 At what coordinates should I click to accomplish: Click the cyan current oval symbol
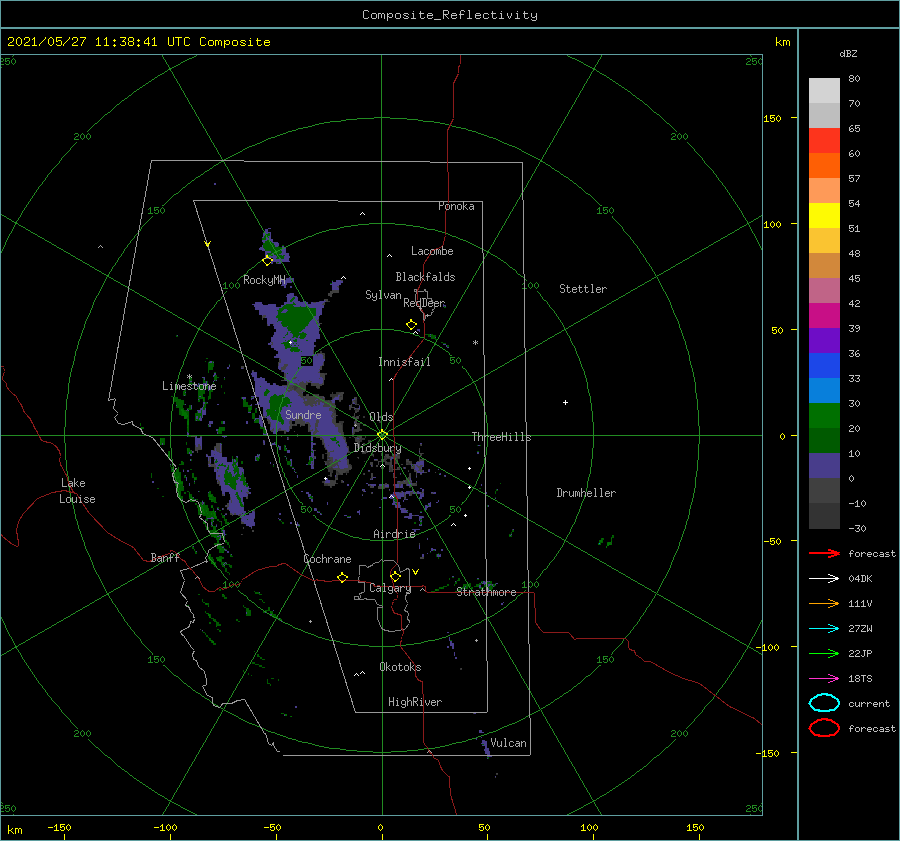pos(824,703)
